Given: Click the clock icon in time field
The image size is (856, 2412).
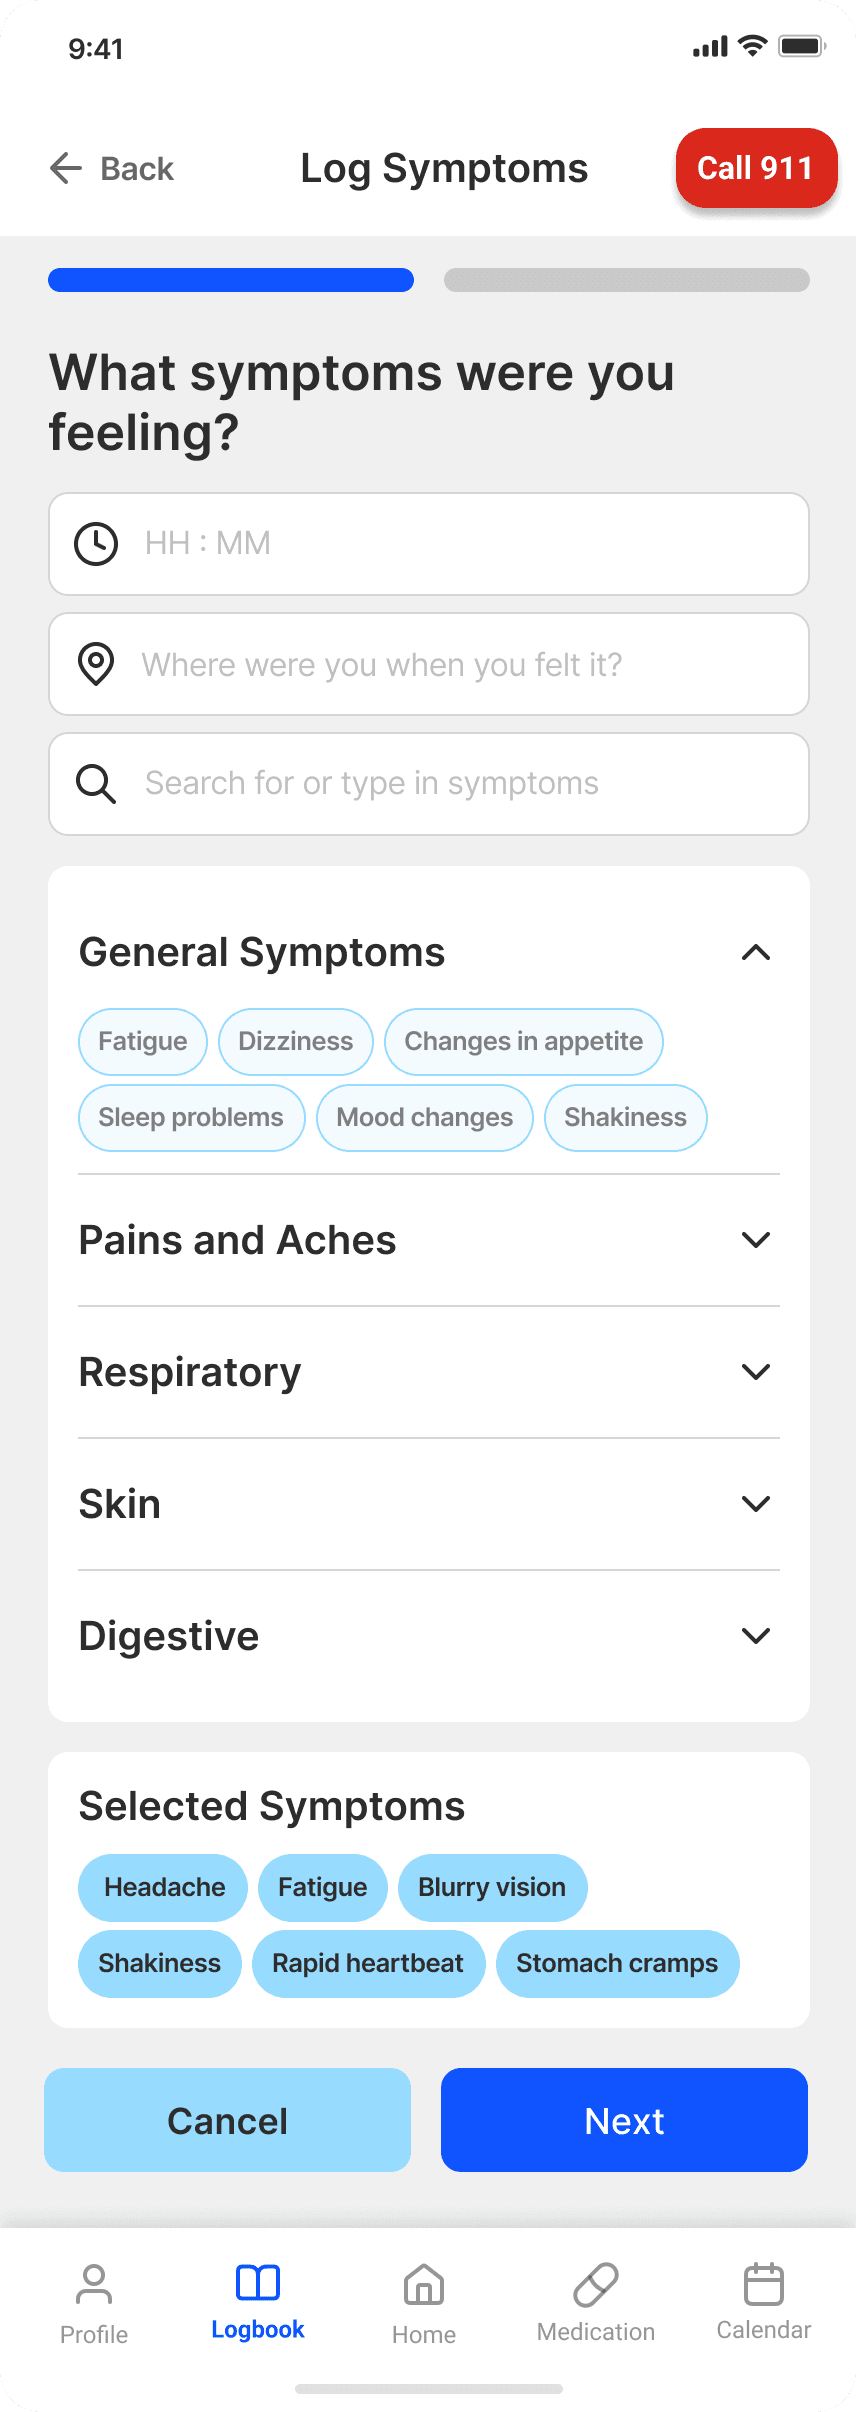Looking at the screenshot, I should 96,544.
